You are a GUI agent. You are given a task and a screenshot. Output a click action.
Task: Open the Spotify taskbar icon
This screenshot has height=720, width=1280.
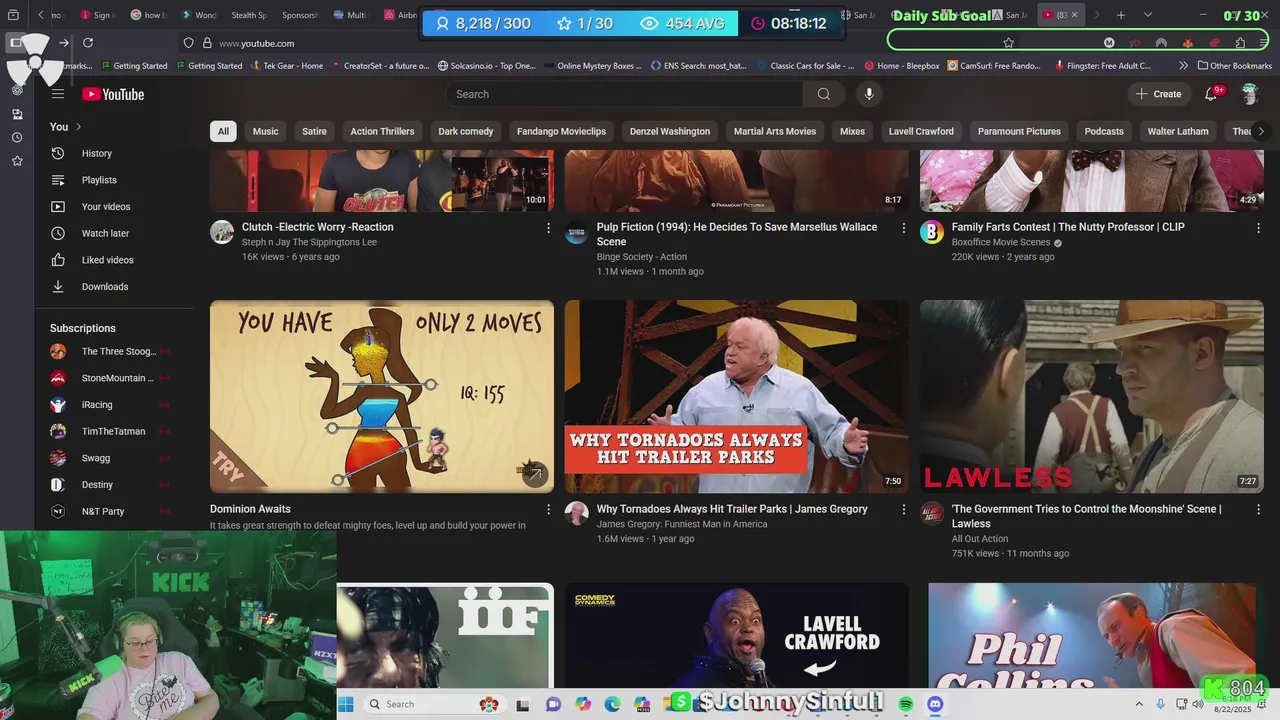pyautogui.click(x=906, y=704)
